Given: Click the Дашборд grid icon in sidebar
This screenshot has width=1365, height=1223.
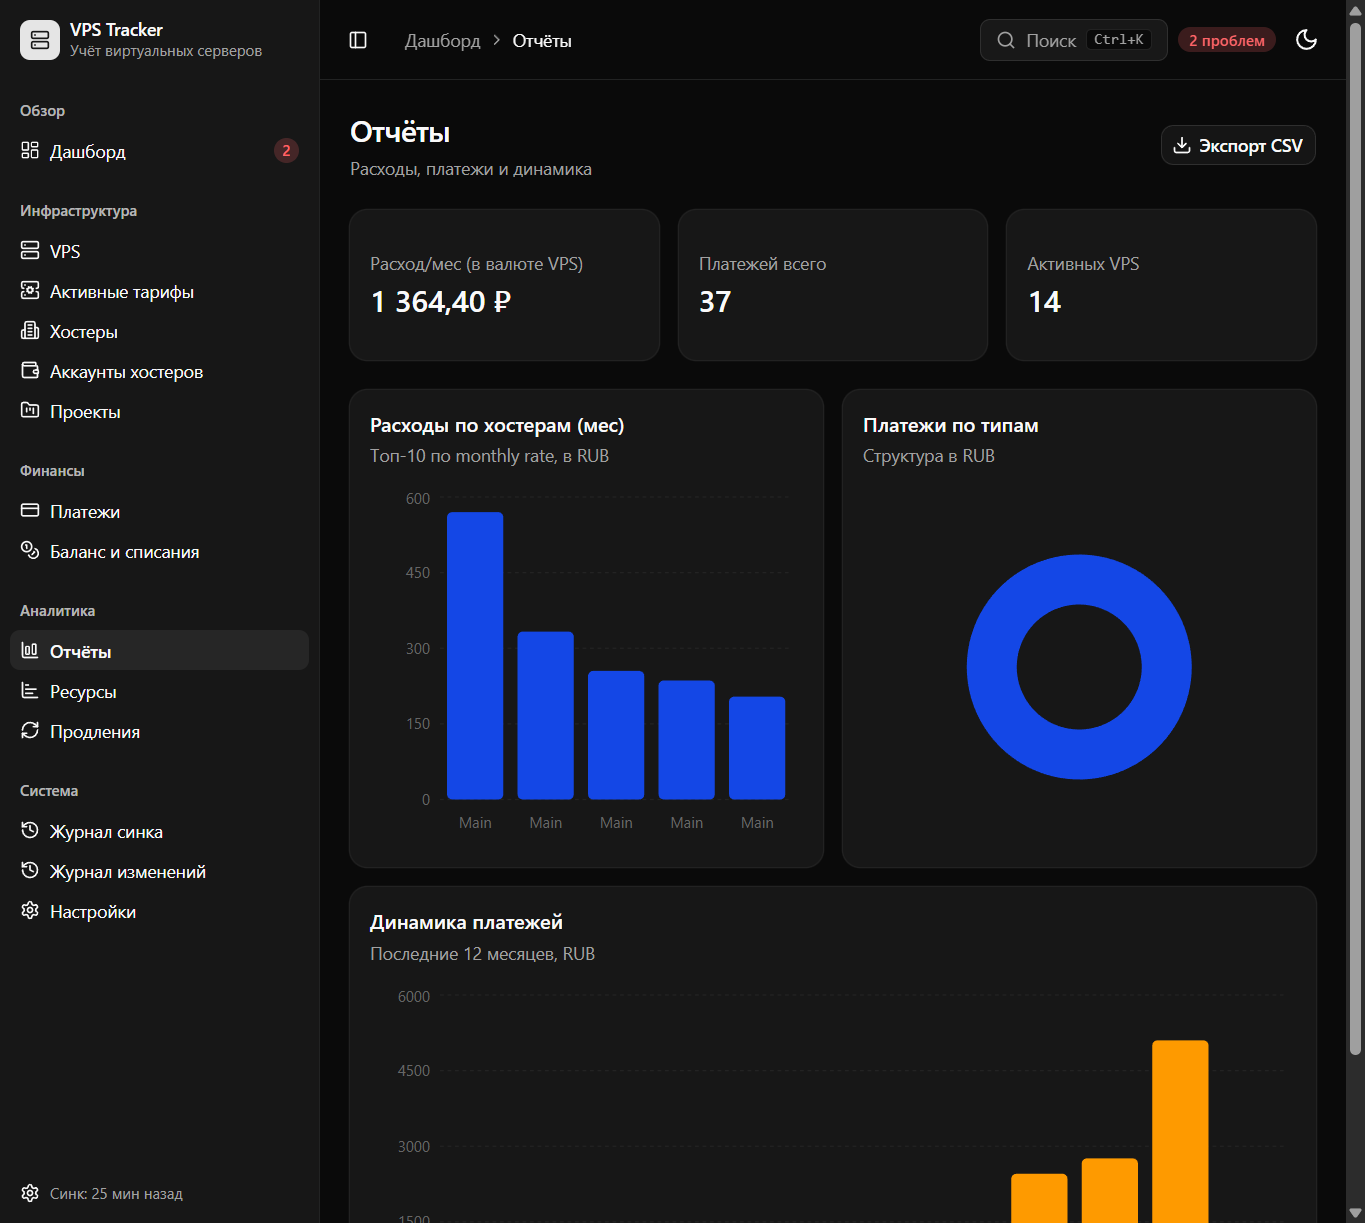Looking at the screenshot, I should pos(30,150).
